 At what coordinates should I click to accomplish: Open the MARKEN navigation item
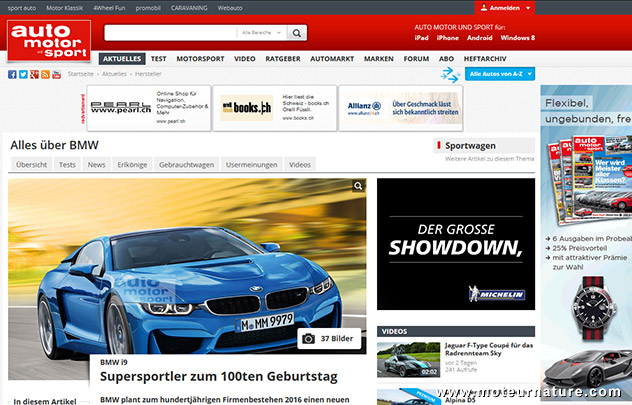coord(379,59)
